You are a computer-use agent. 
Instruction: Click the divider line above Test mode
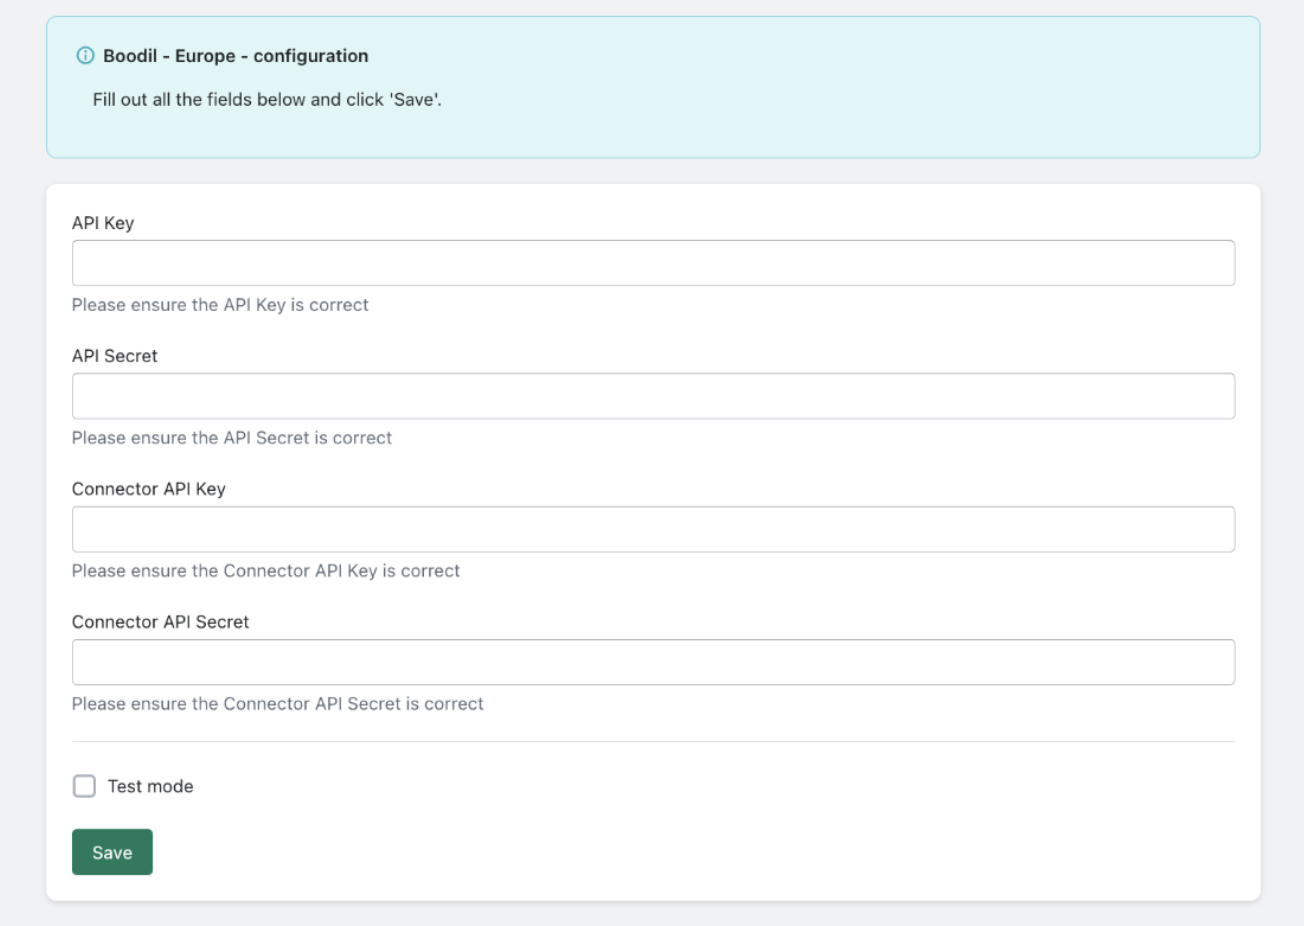(x=653, y=742)
